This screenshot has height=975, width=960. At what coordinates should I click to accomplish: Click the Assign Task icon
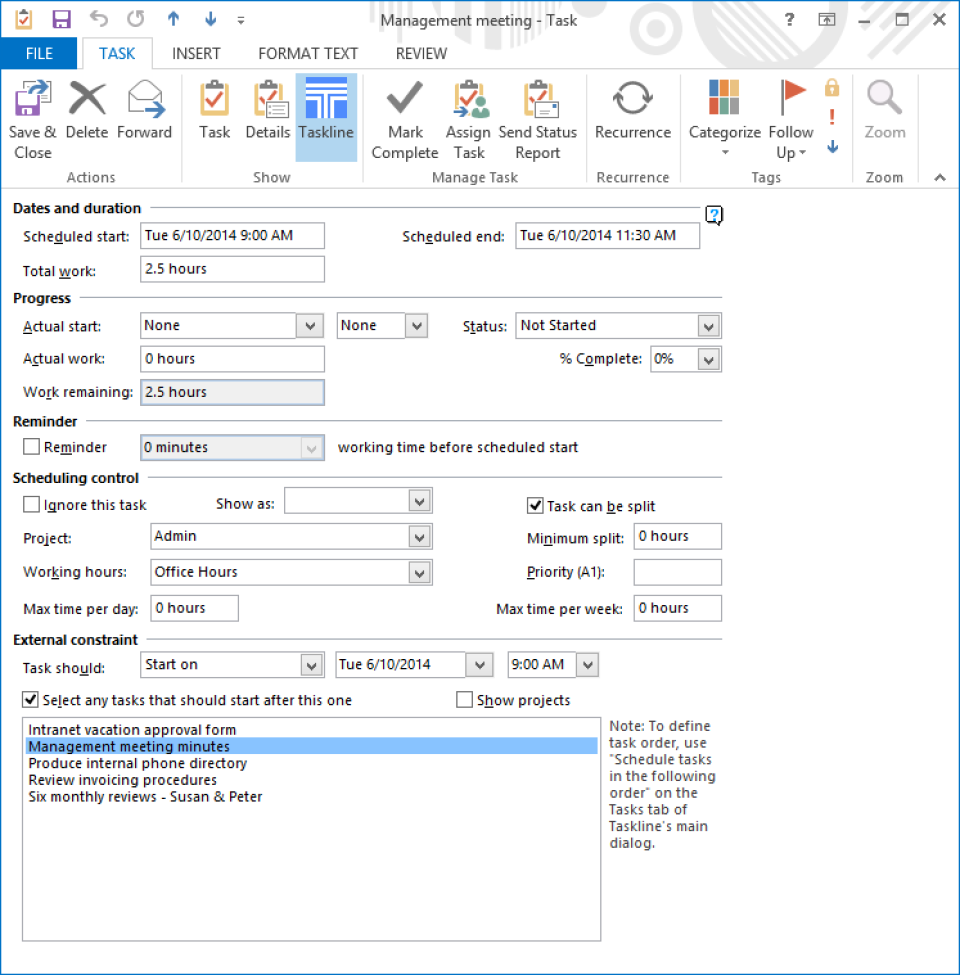(469, 99)
